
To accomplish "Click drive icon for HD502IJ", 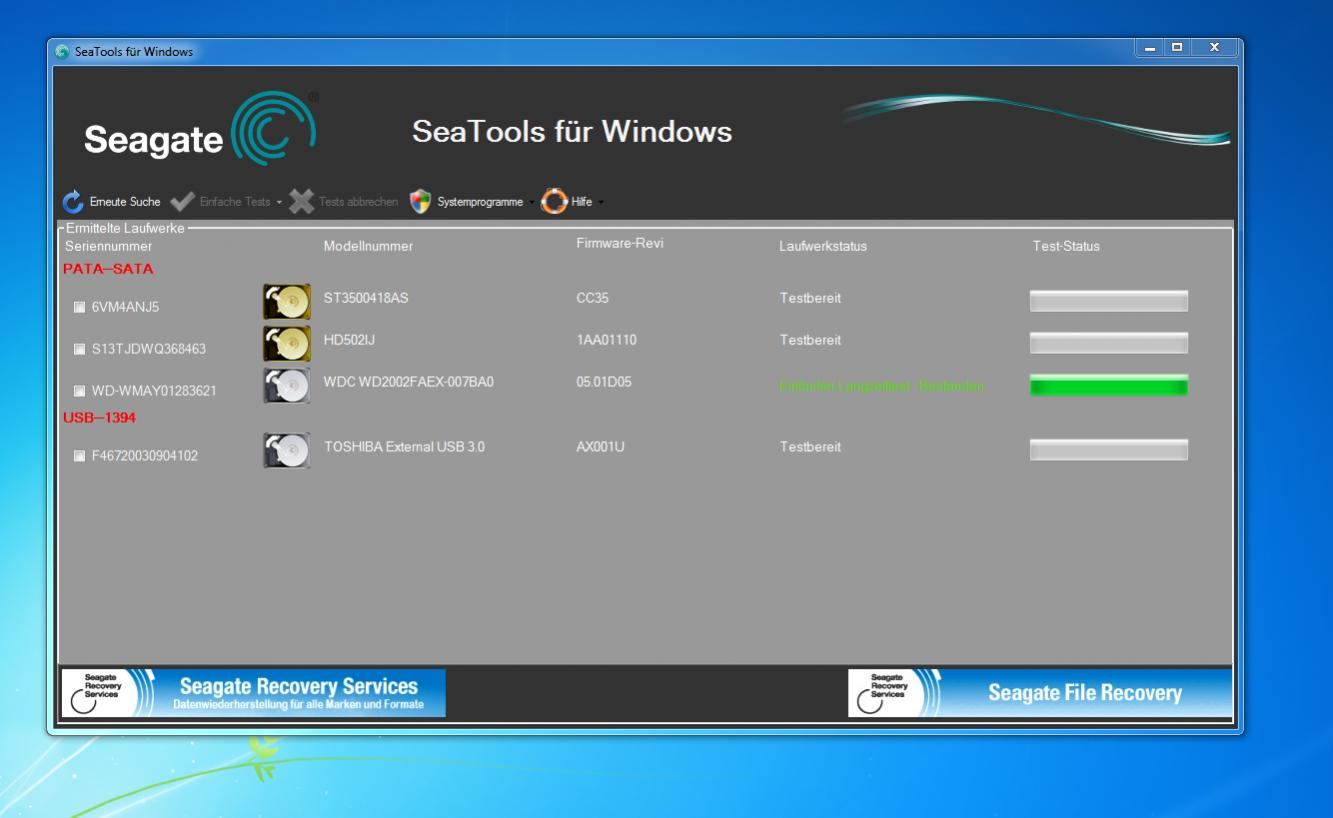I will [x=287, y=343].
